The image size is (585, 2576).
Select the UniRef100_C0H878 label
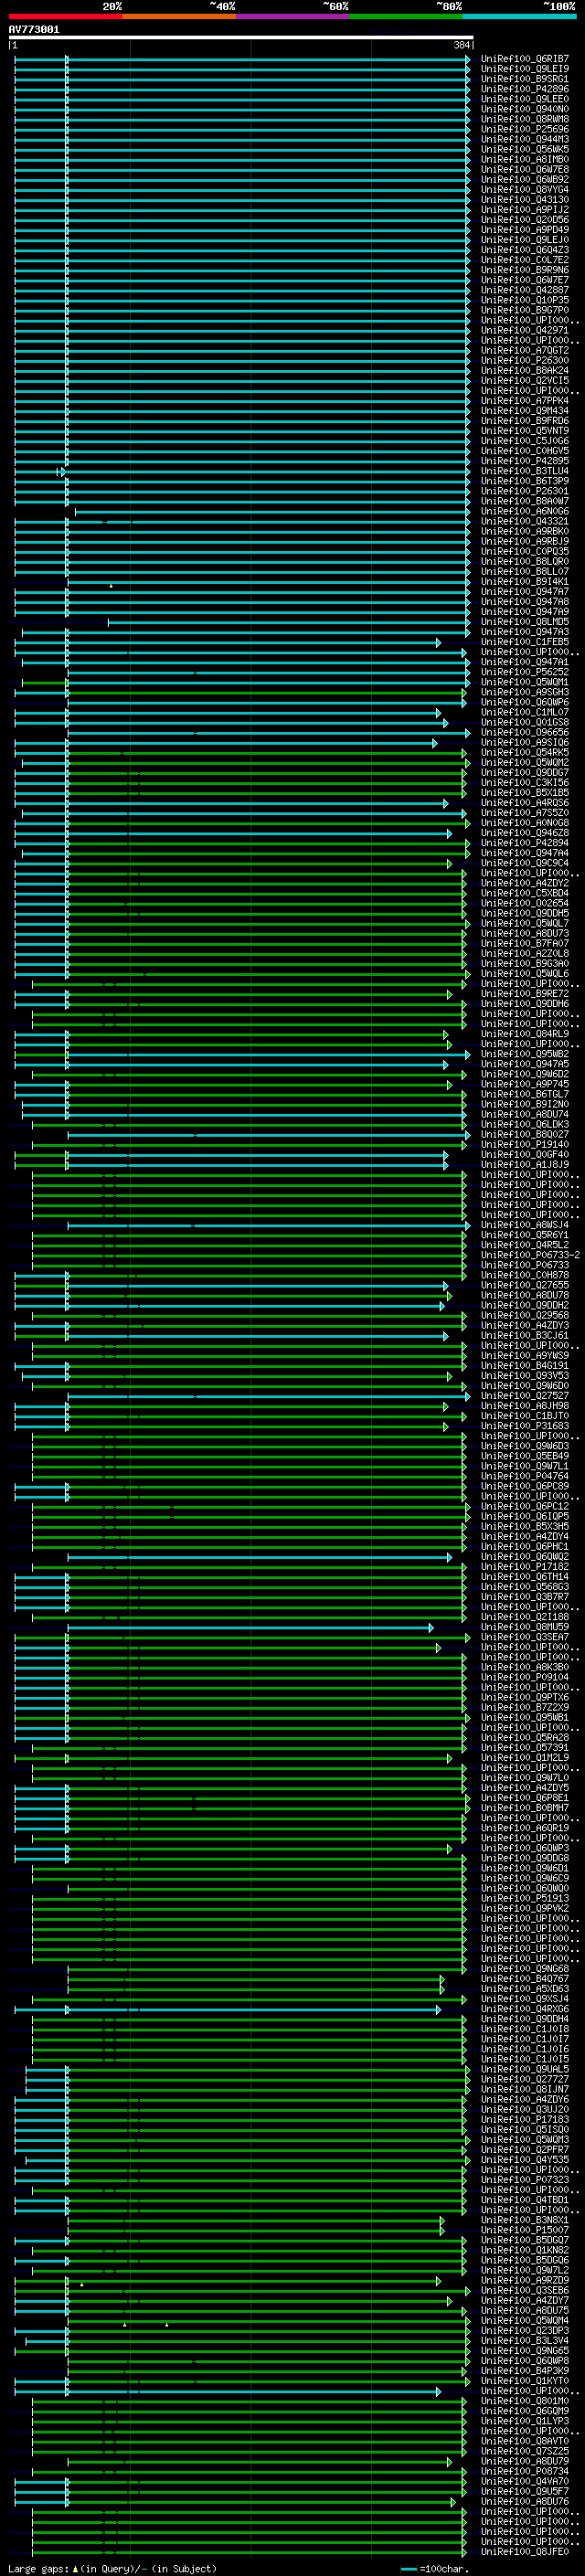tap(524, 1275)
